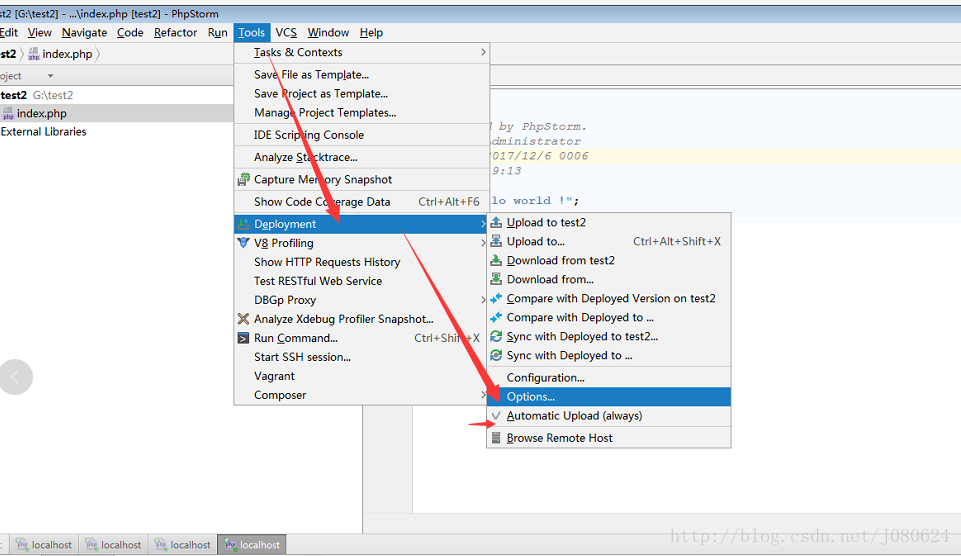The width and height of the screenshot is (961, 556).
Task: Click the Download from... icon
Action: point(496,279)
